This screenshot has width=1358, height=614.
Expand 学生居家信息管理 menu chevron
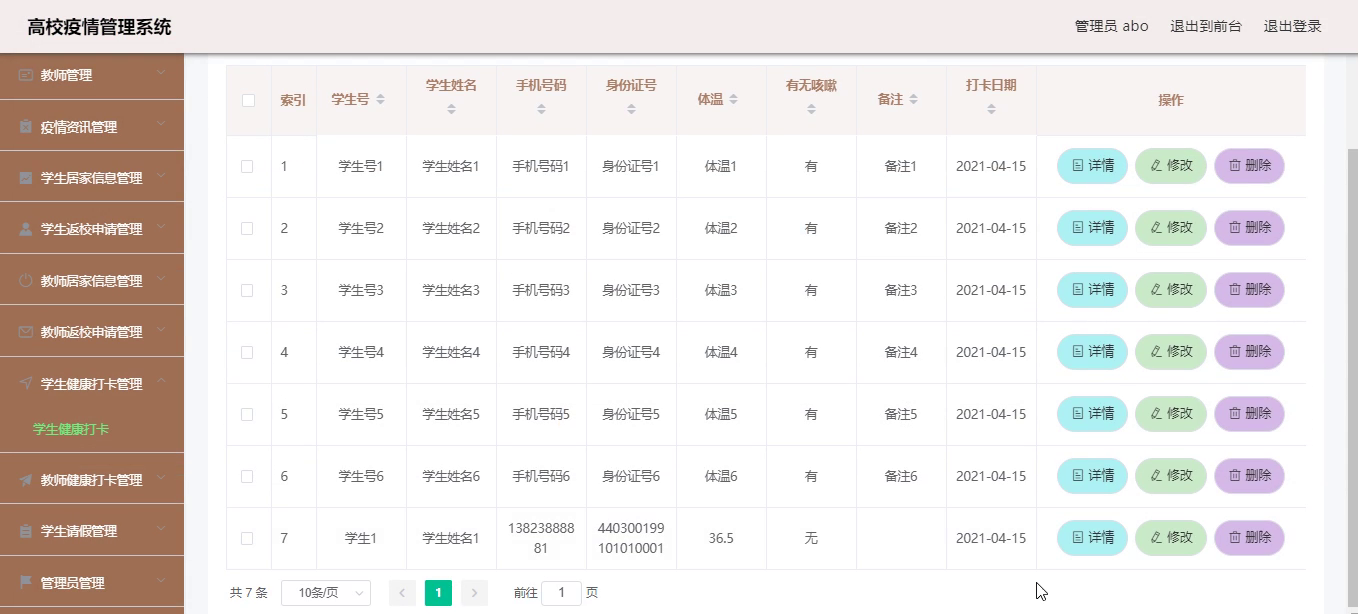click(x=161, y=177)
